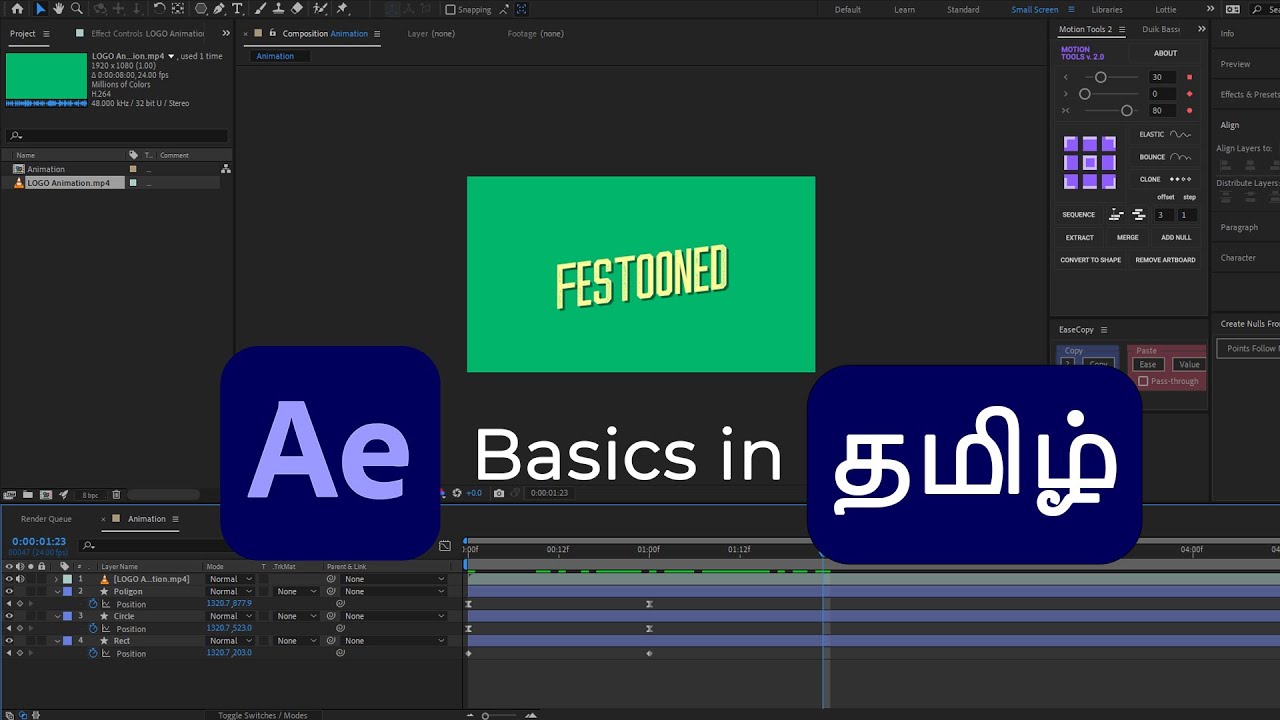The width and height of the screenshot is (1280, 720).
Task: Open TrkMat dropdown for Circle layer
Action: pyautogui.click(x=297, y=616)
